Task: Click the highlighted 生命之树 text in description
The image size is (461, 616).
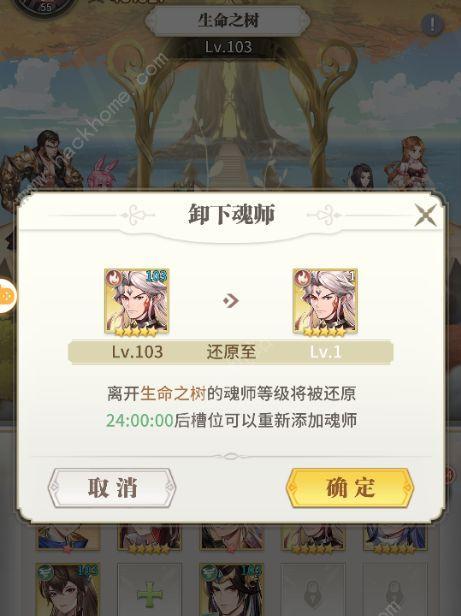Action: point(173,393)
